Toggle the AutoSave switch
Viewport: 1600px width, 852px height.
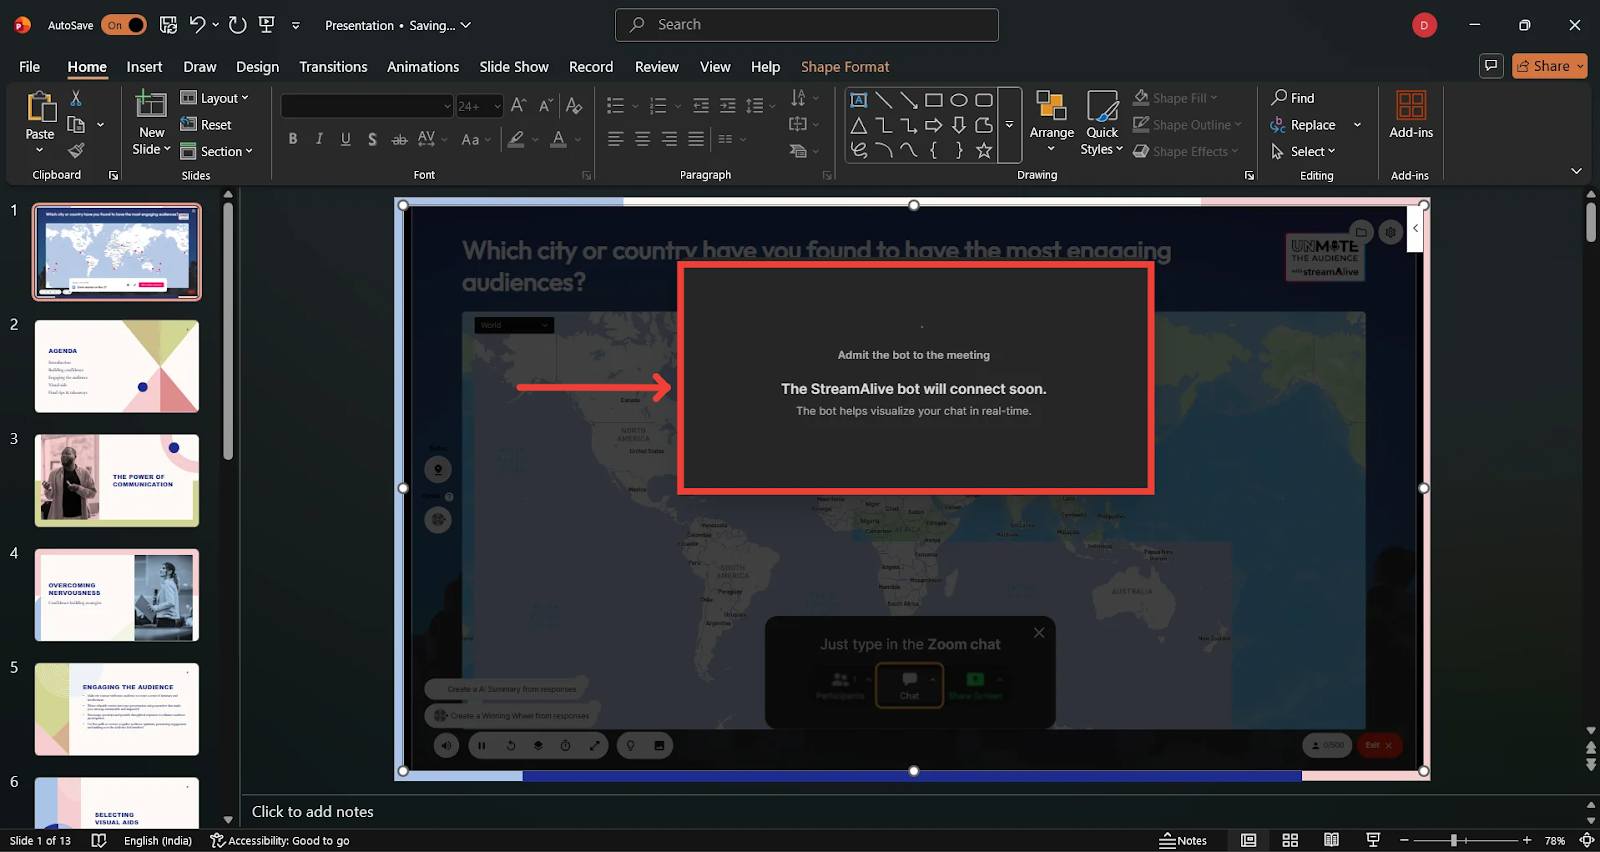click(123, 25)
